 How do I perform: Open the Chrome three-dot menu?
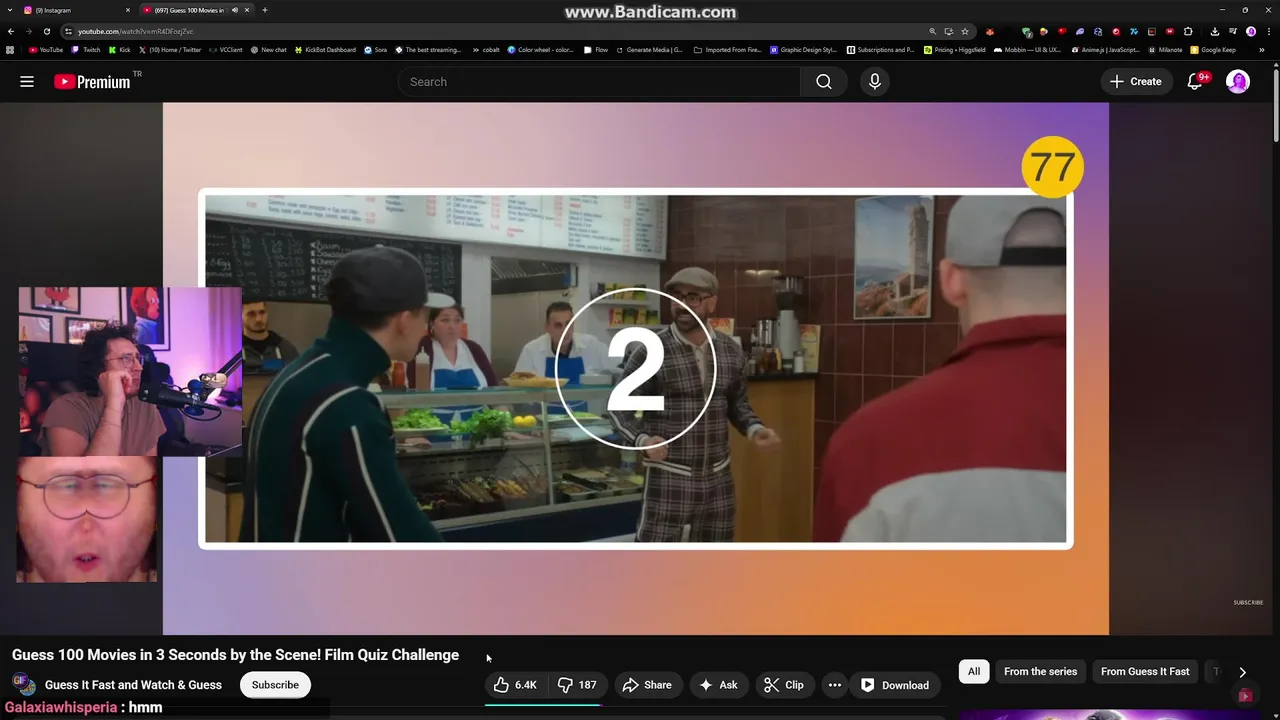[x=1268, y=31]
